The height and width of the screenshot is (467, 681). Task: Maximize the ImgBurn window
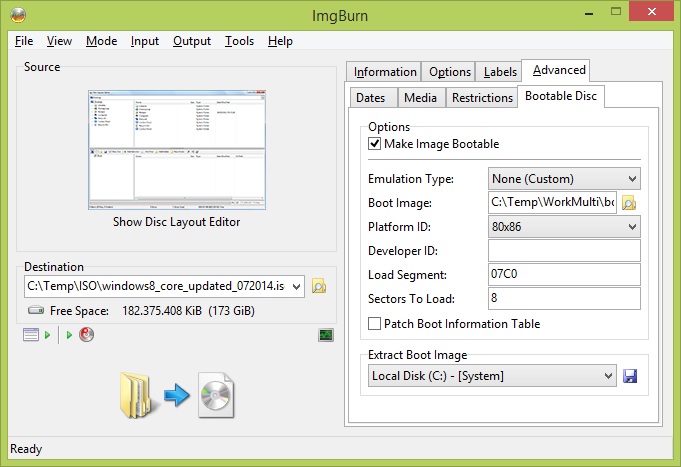(616, 12)
